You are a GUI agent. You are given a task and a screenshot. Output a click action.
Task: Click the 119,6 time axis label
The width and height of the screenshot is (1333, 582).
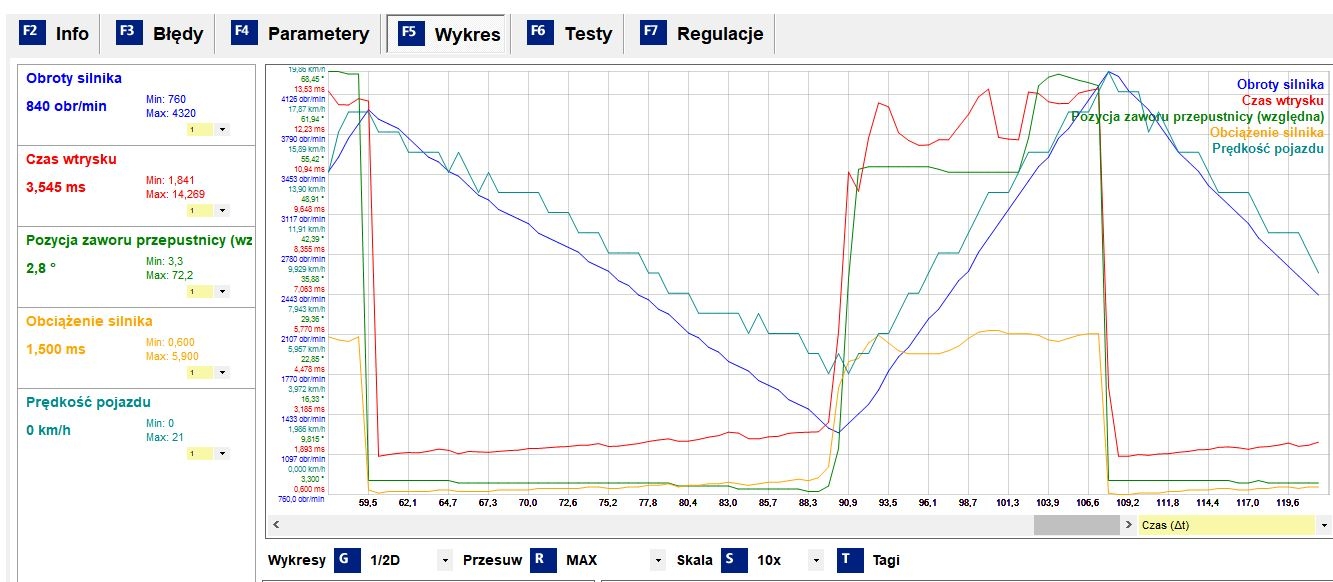click(x=1288, y=503)
